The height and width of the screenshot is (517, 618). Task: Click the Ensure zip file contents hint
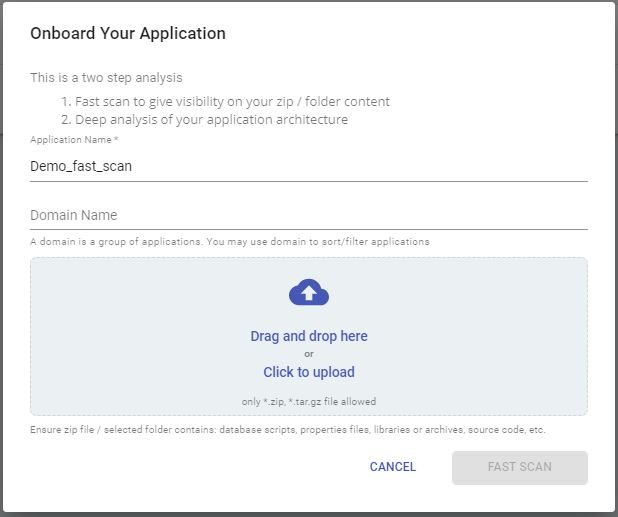[288, 430]
